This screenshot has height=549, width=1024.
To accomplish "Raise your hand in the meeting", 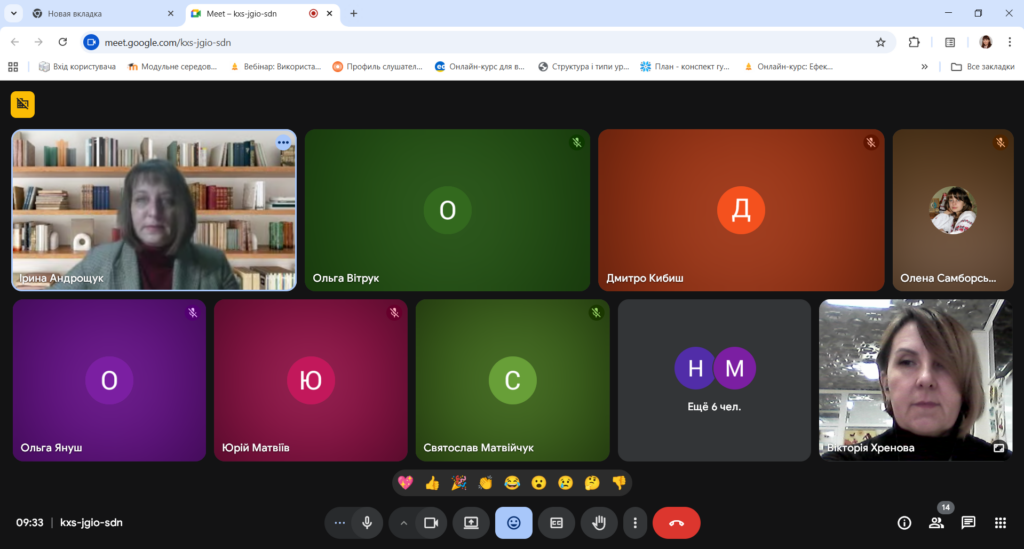I will click(600, 522).
